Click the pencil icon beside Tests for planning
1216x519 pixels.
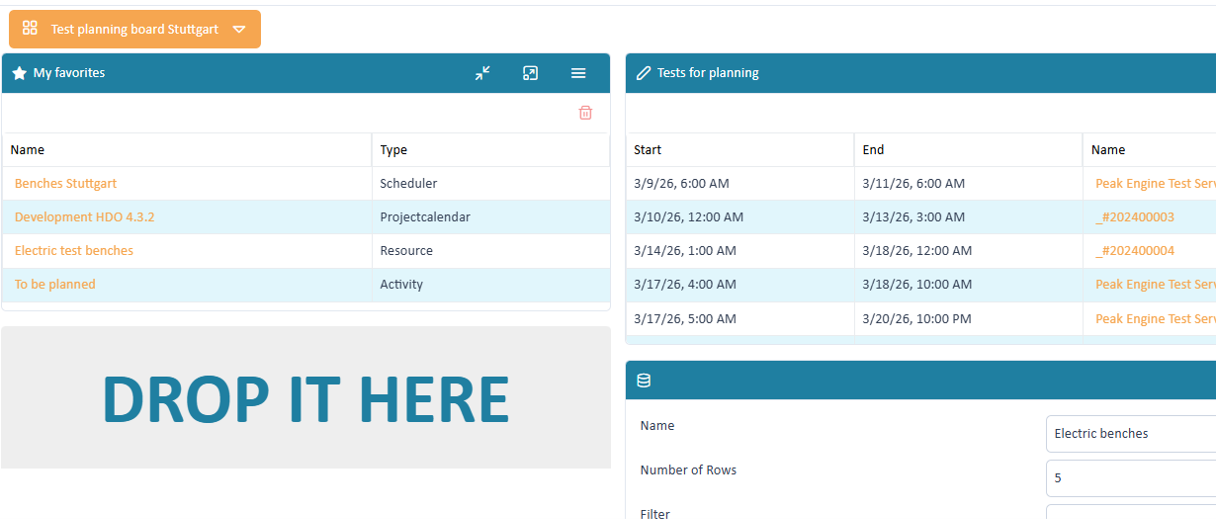pyautogui.click(x=644, y=73)
